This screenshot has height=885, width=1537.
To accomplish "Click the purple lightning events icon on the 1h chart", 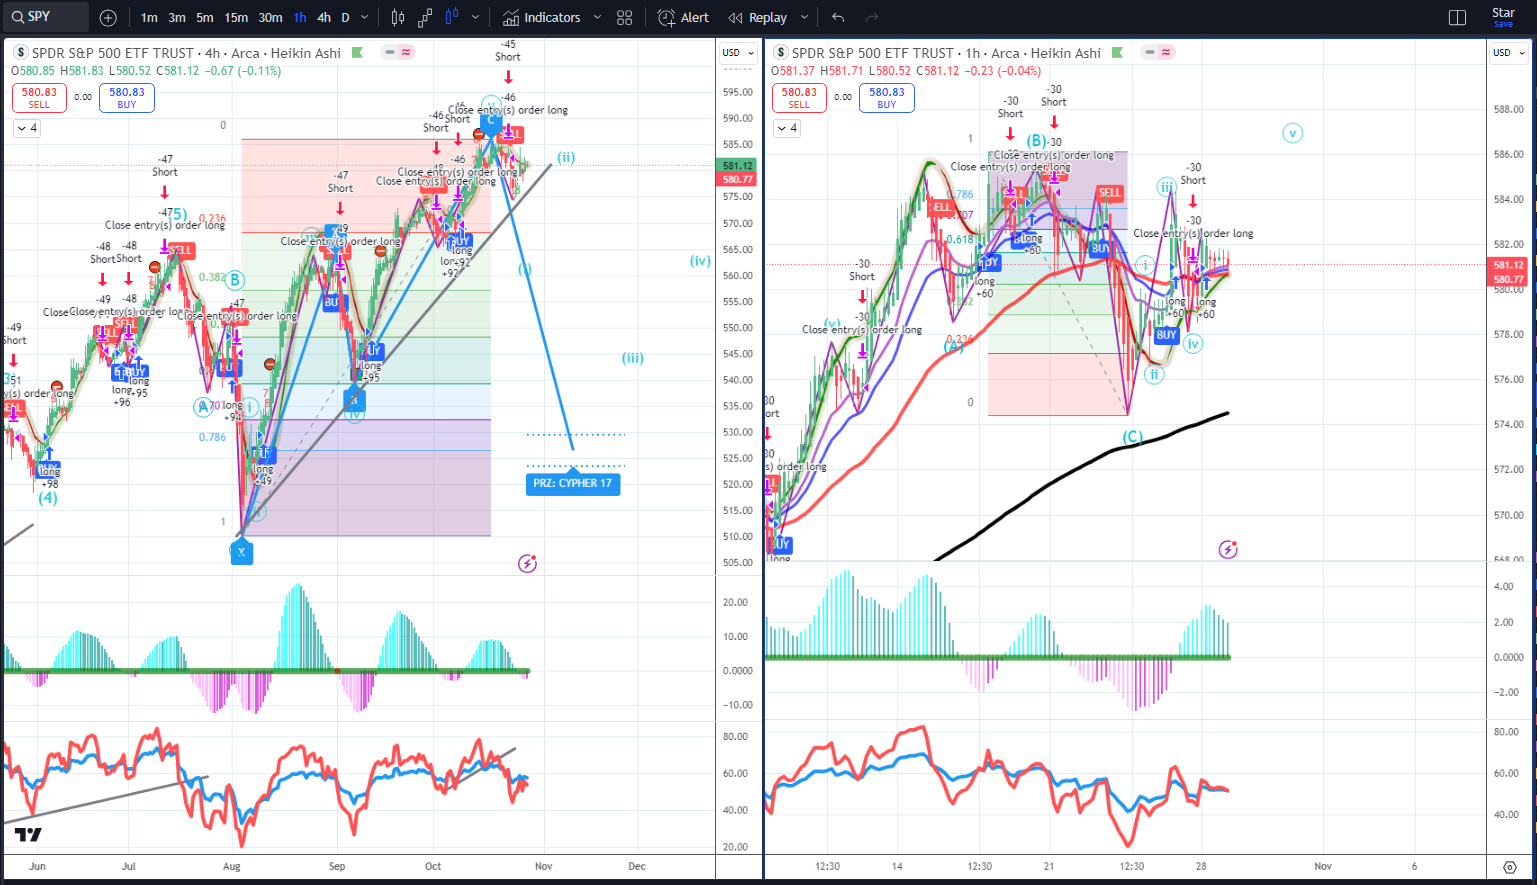I will pos(1228,549).
